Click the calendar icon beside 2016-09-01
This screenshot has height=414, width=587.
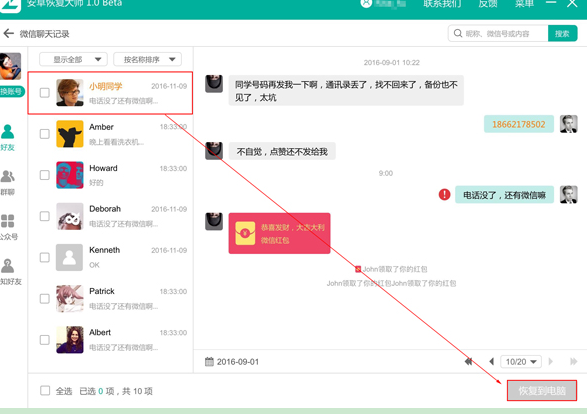point(209,362)
